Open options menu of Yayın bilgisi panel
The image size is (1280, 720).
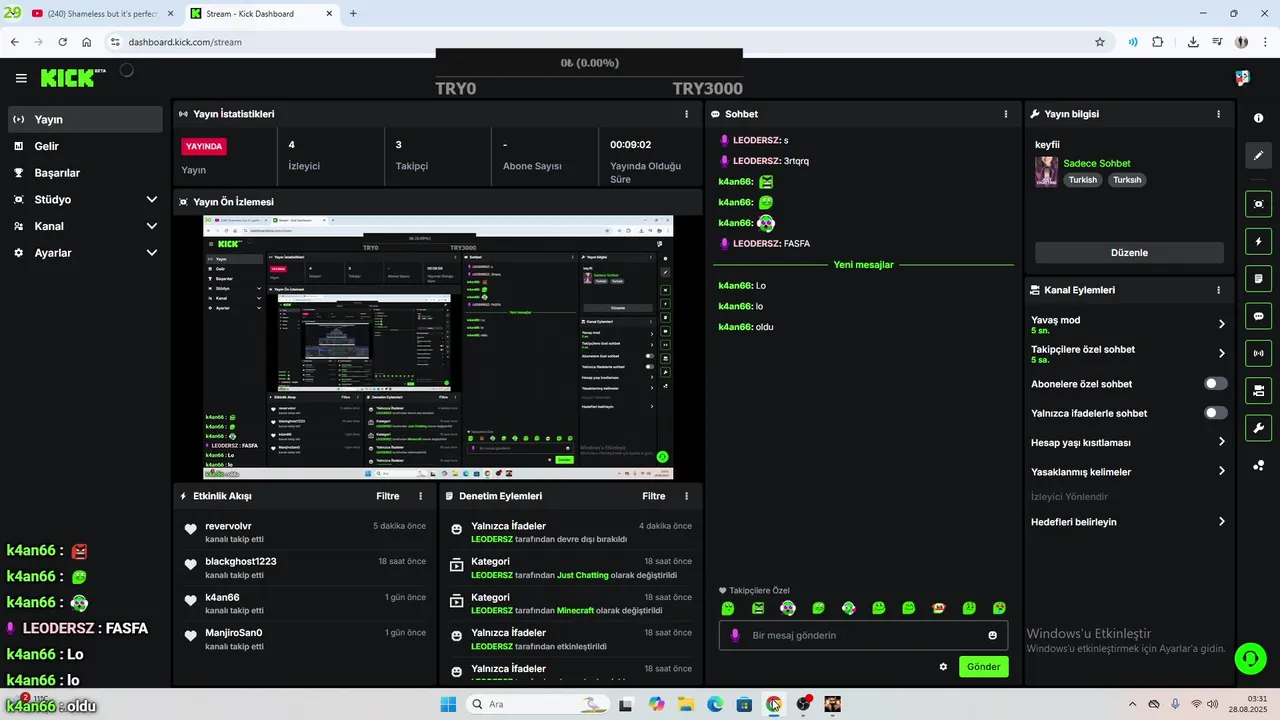[1218, 114]
